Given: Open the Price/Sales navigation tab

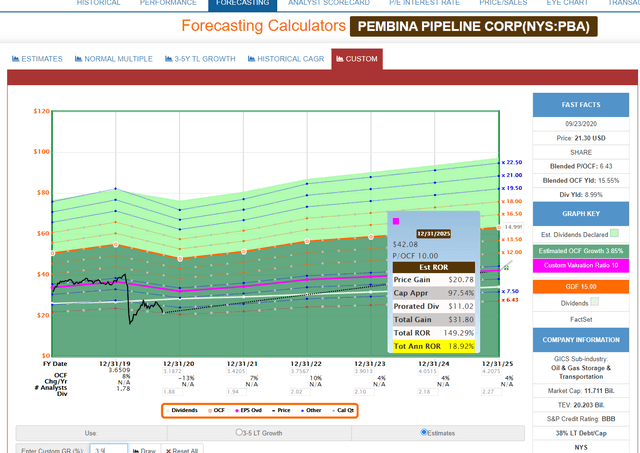Looking at the screenshot, I should pos(503,3).
